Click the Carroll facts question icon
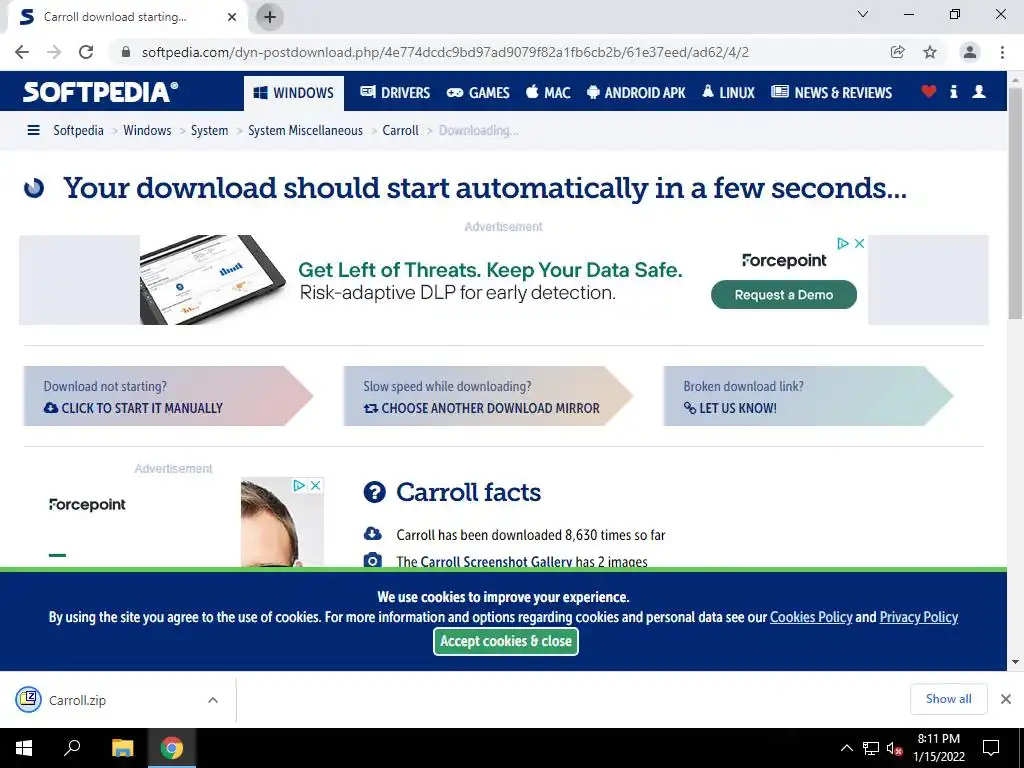The height and width of the screenshot is (768, 1024). click(374, 492)
